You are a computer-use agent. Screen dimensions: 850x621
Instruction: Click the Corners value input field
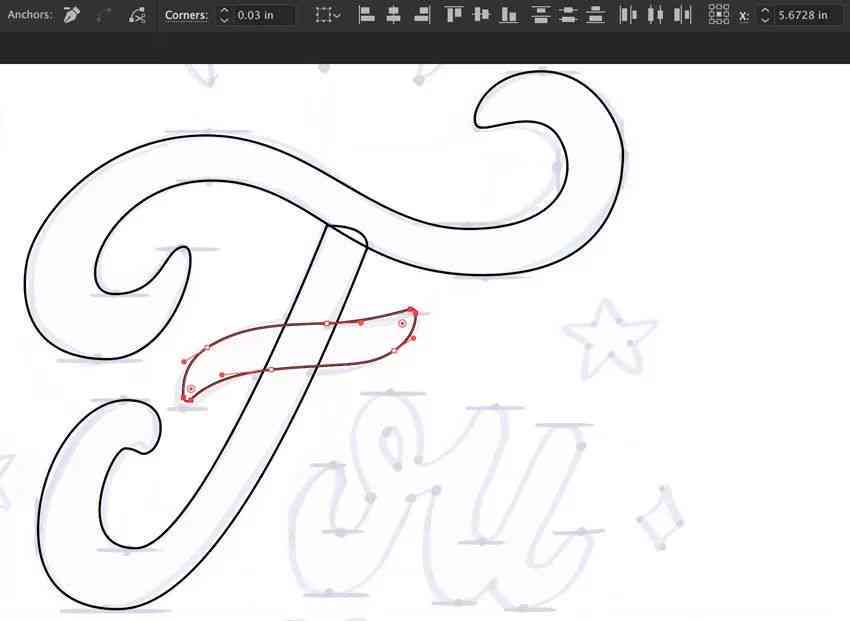(x=263, y=15)
